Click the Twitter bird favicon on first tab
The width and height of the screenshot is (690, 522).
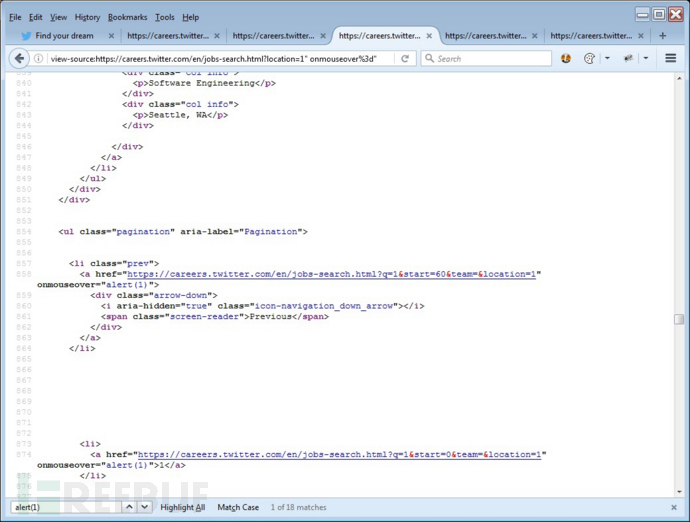click(26, 36)
